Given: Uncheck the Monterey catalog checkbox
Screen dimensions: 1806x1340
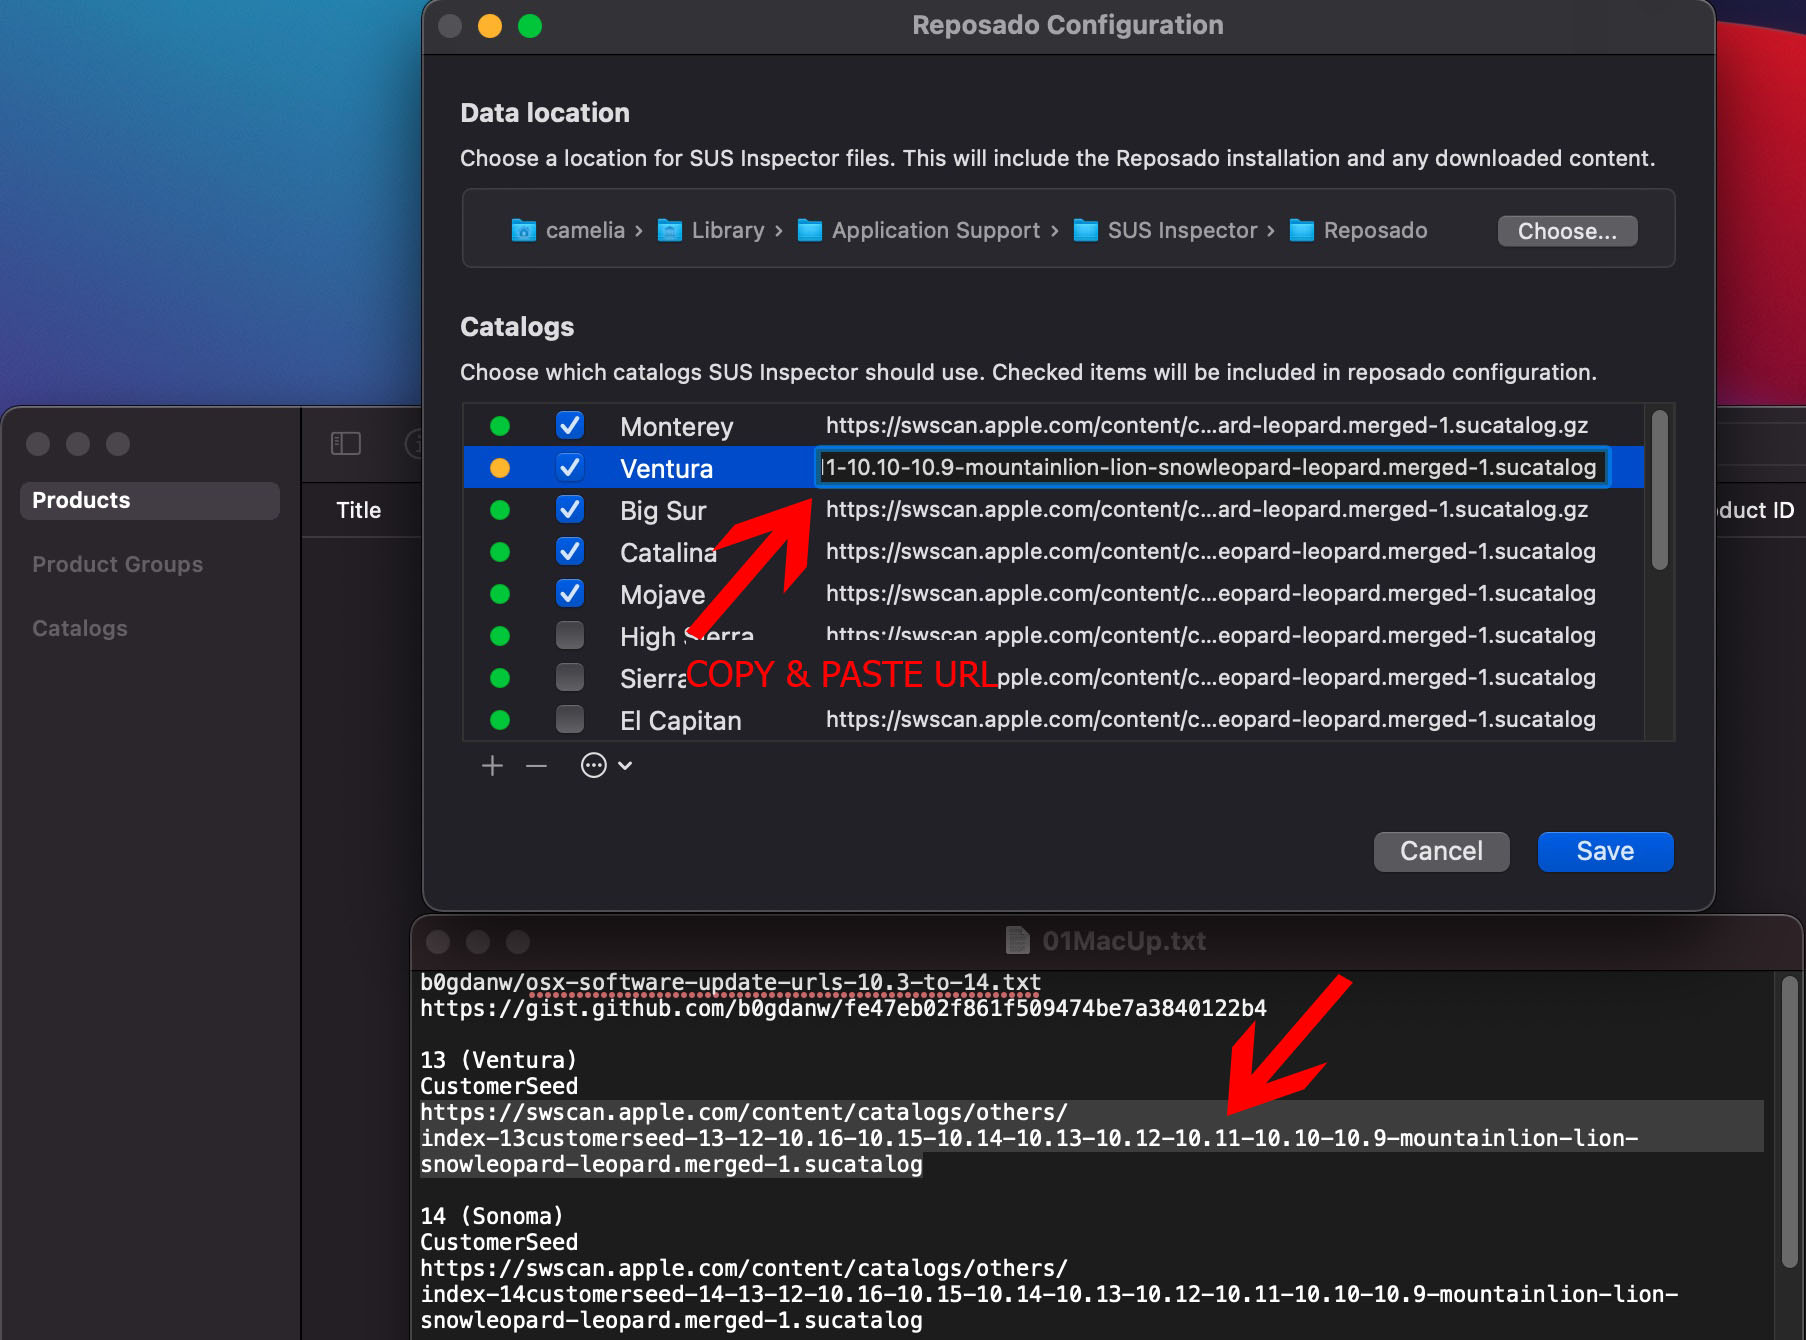Looking at the screenshot, I should [570, 426].
